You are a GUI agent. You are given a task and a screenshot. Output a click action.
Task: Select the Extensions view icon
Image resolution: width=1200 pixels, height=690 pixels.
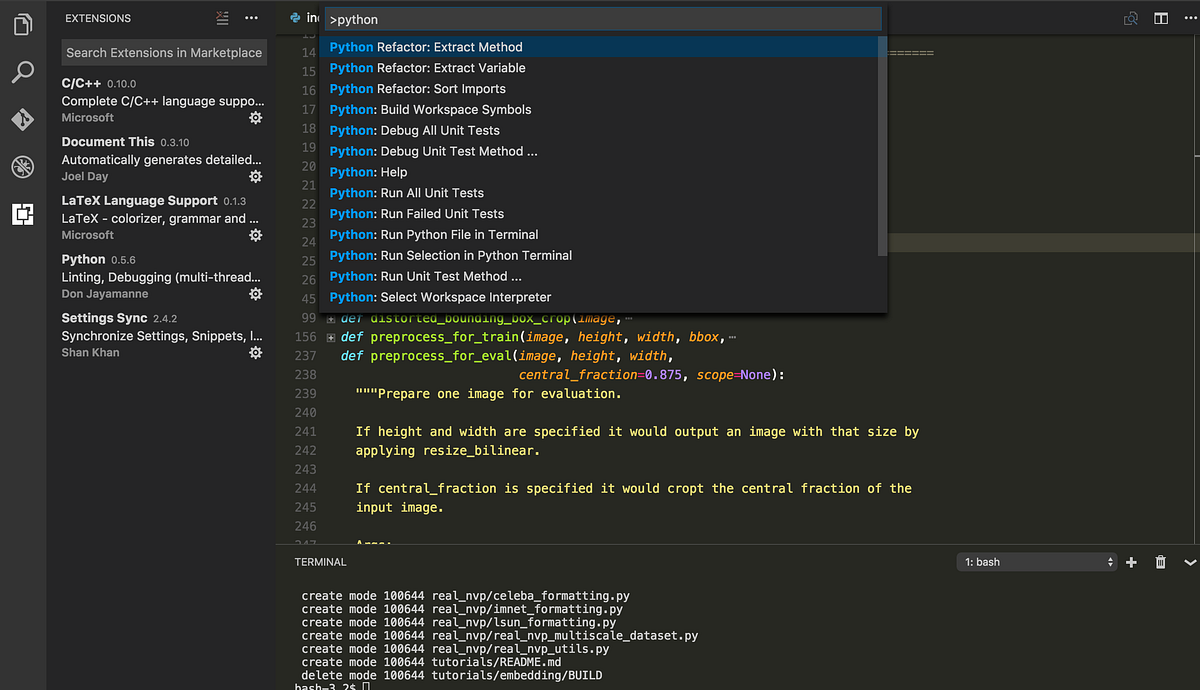click(22, 214)
